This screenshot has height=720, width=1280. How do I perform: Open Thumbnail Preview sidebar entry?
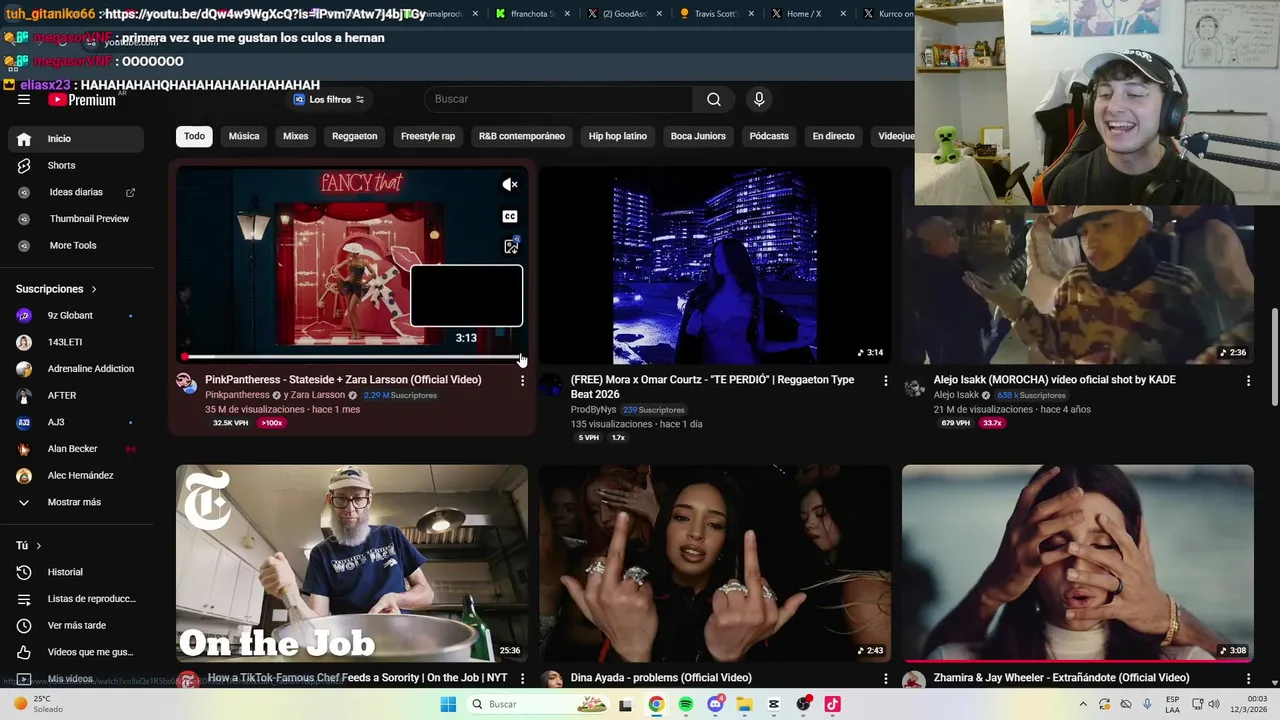click(76, 219)
